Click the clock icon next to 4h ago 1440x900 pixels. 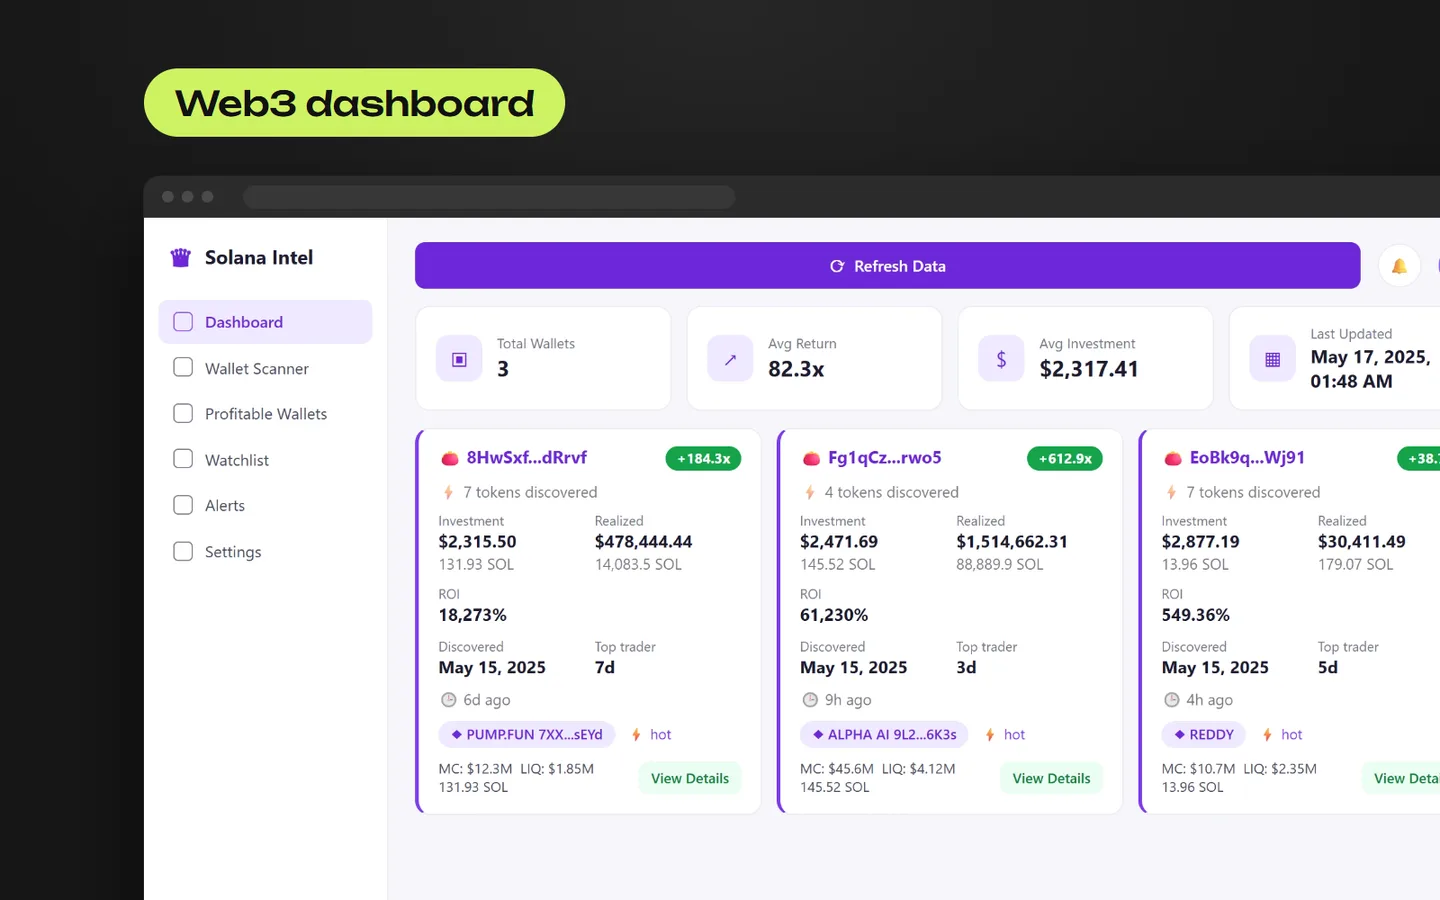(1172, 700)
